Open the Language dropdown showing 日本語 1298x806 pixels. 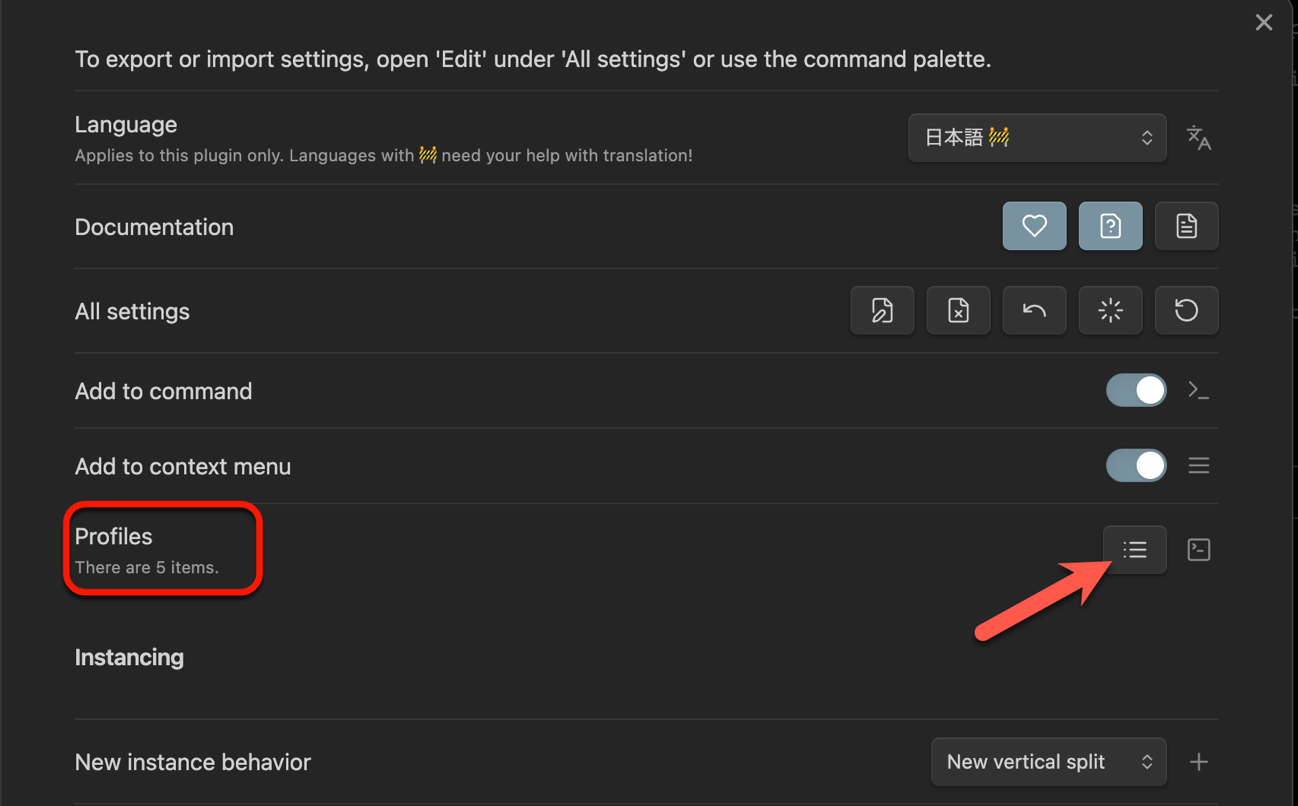[x=1036, y=138]
